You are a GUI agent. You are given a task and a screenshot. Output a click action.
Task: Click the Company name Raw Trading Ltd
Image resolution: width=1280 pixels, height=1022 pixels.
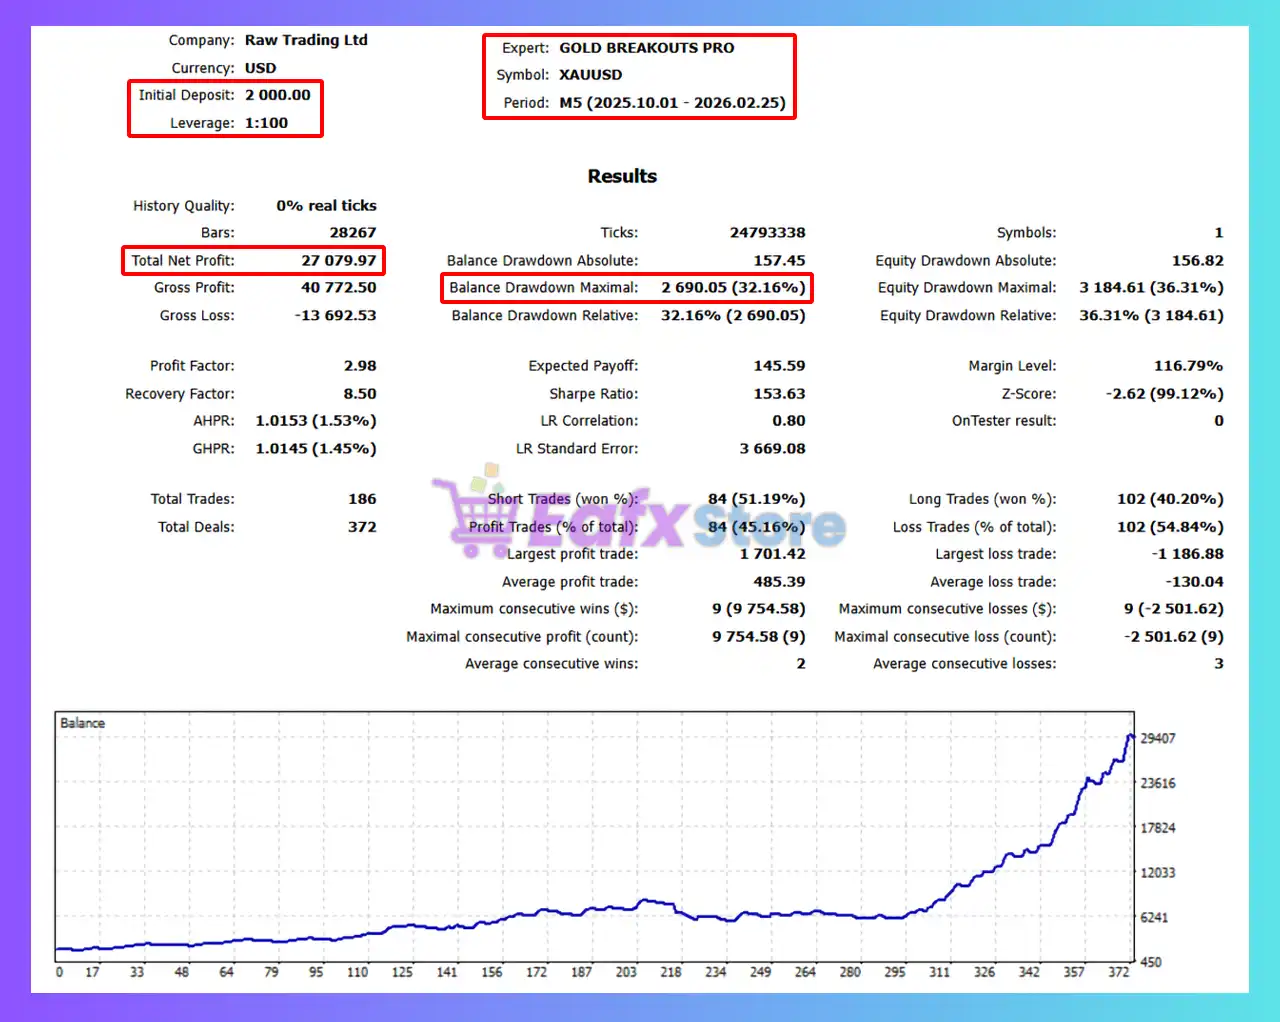306,40
